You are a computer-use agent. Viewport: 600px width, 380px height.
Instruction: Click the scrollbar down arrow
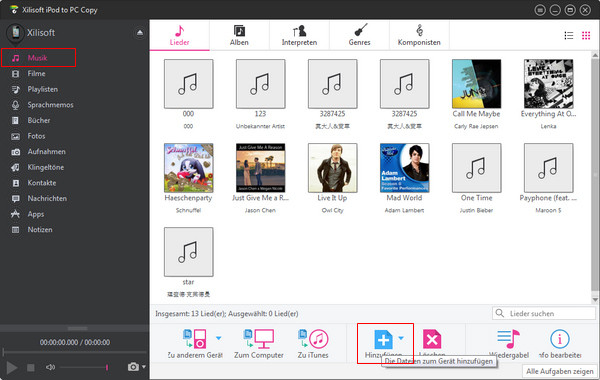click(595, 300)
